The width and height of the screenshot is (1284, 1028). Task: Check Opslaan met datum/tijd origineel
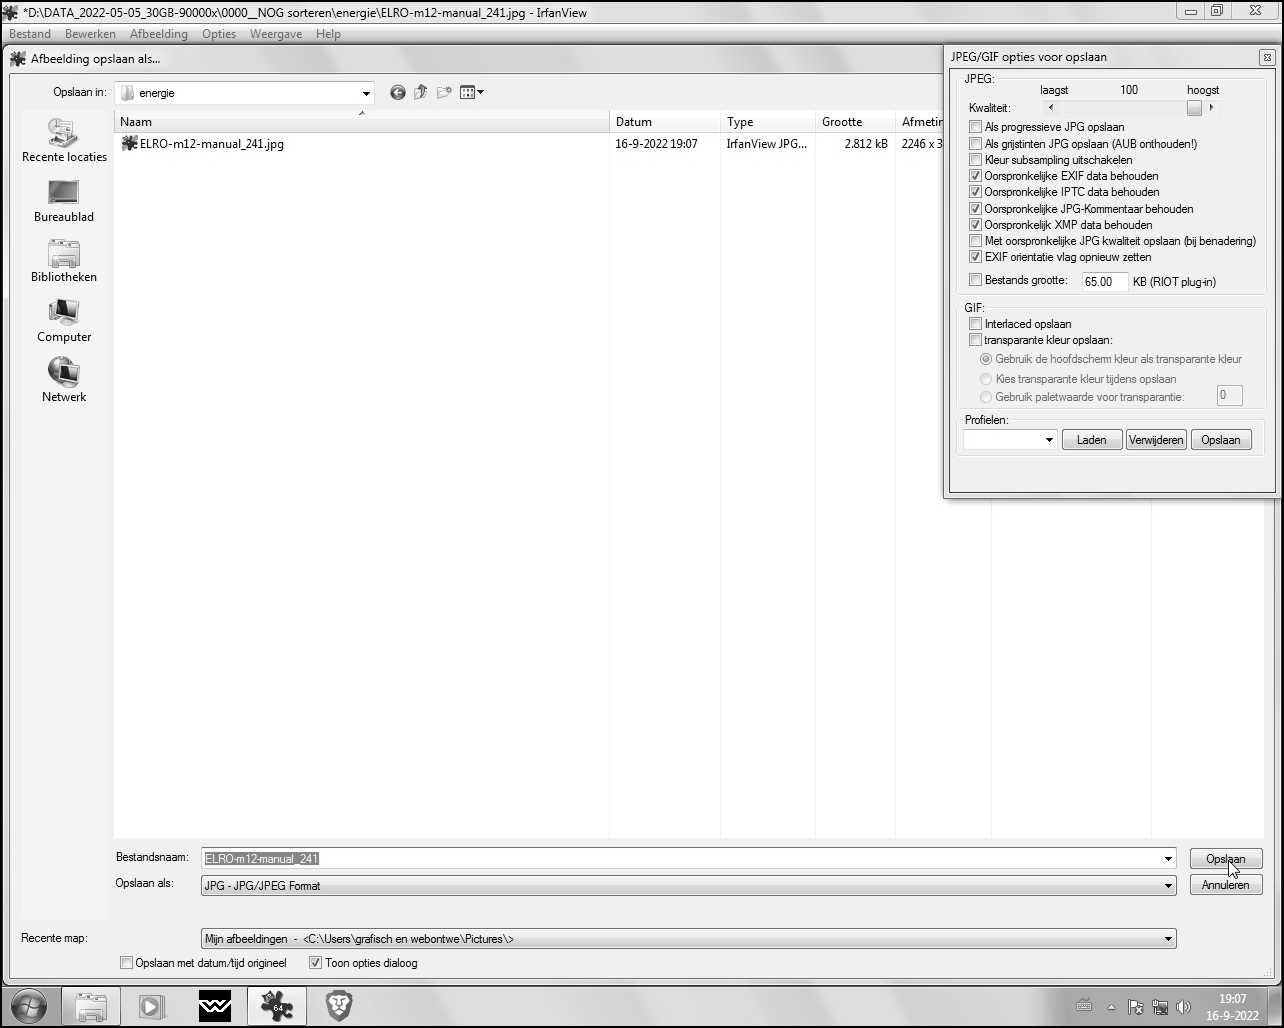[x=126, y=963]
